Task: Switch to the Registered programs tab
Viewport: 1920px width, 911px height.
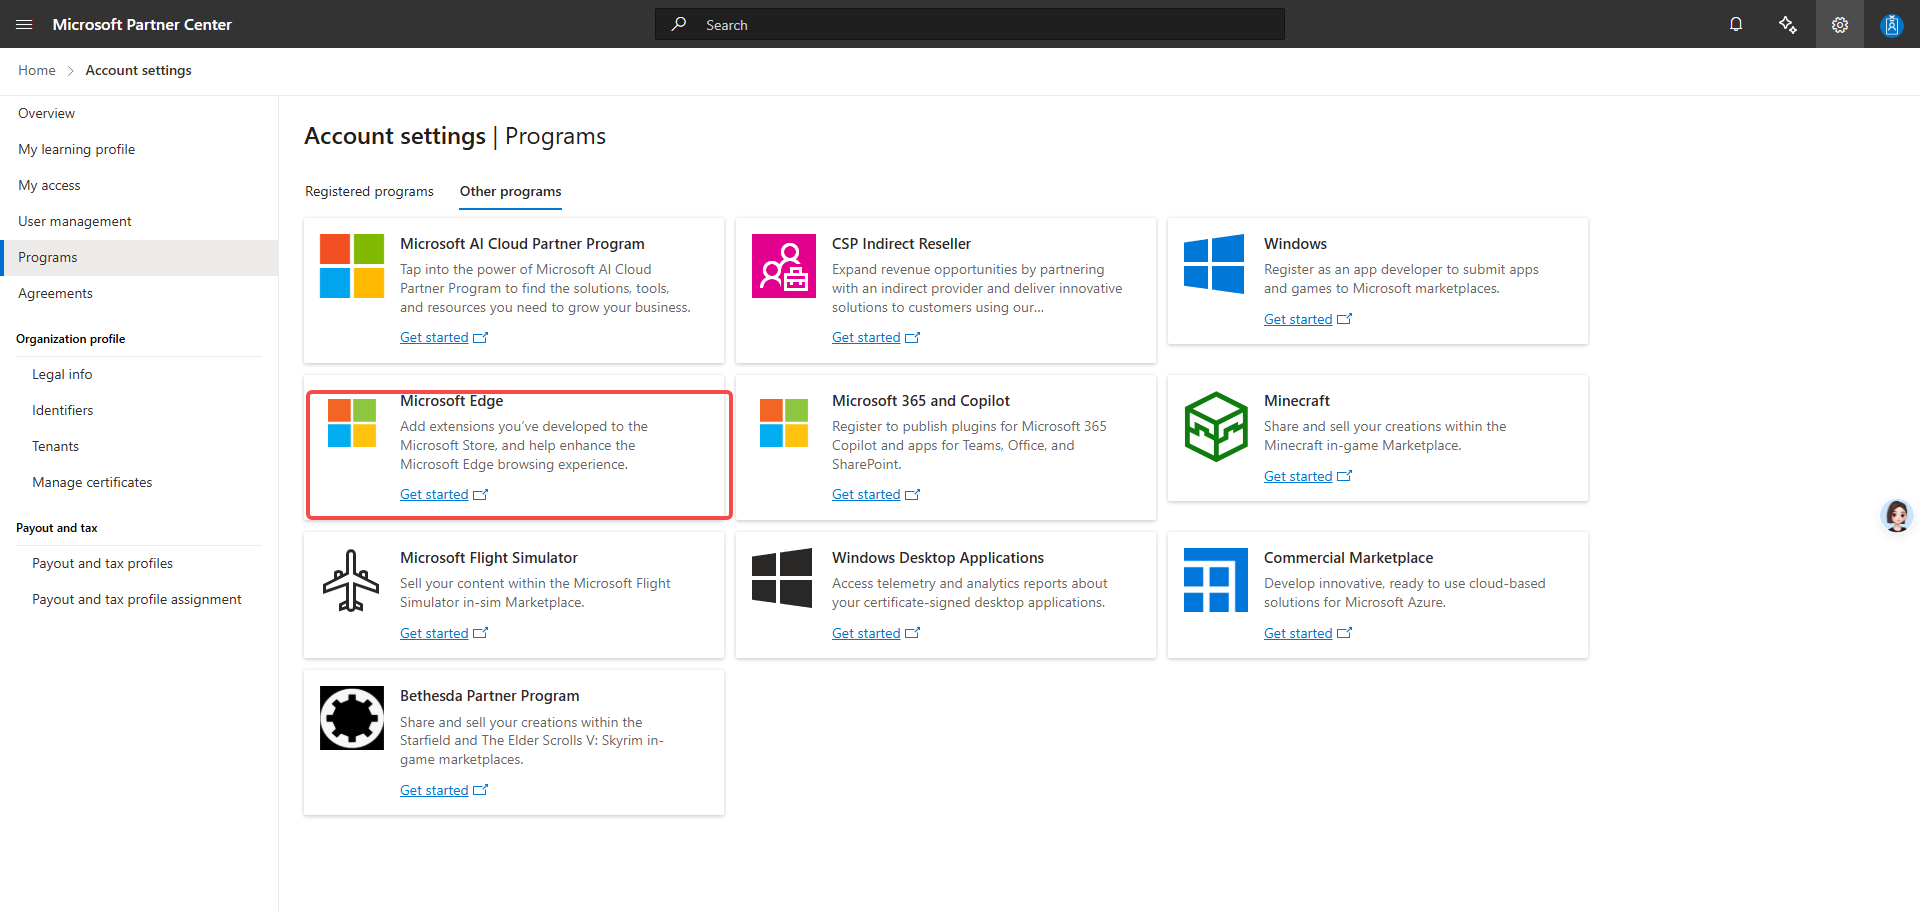Action: pos(369,191)
